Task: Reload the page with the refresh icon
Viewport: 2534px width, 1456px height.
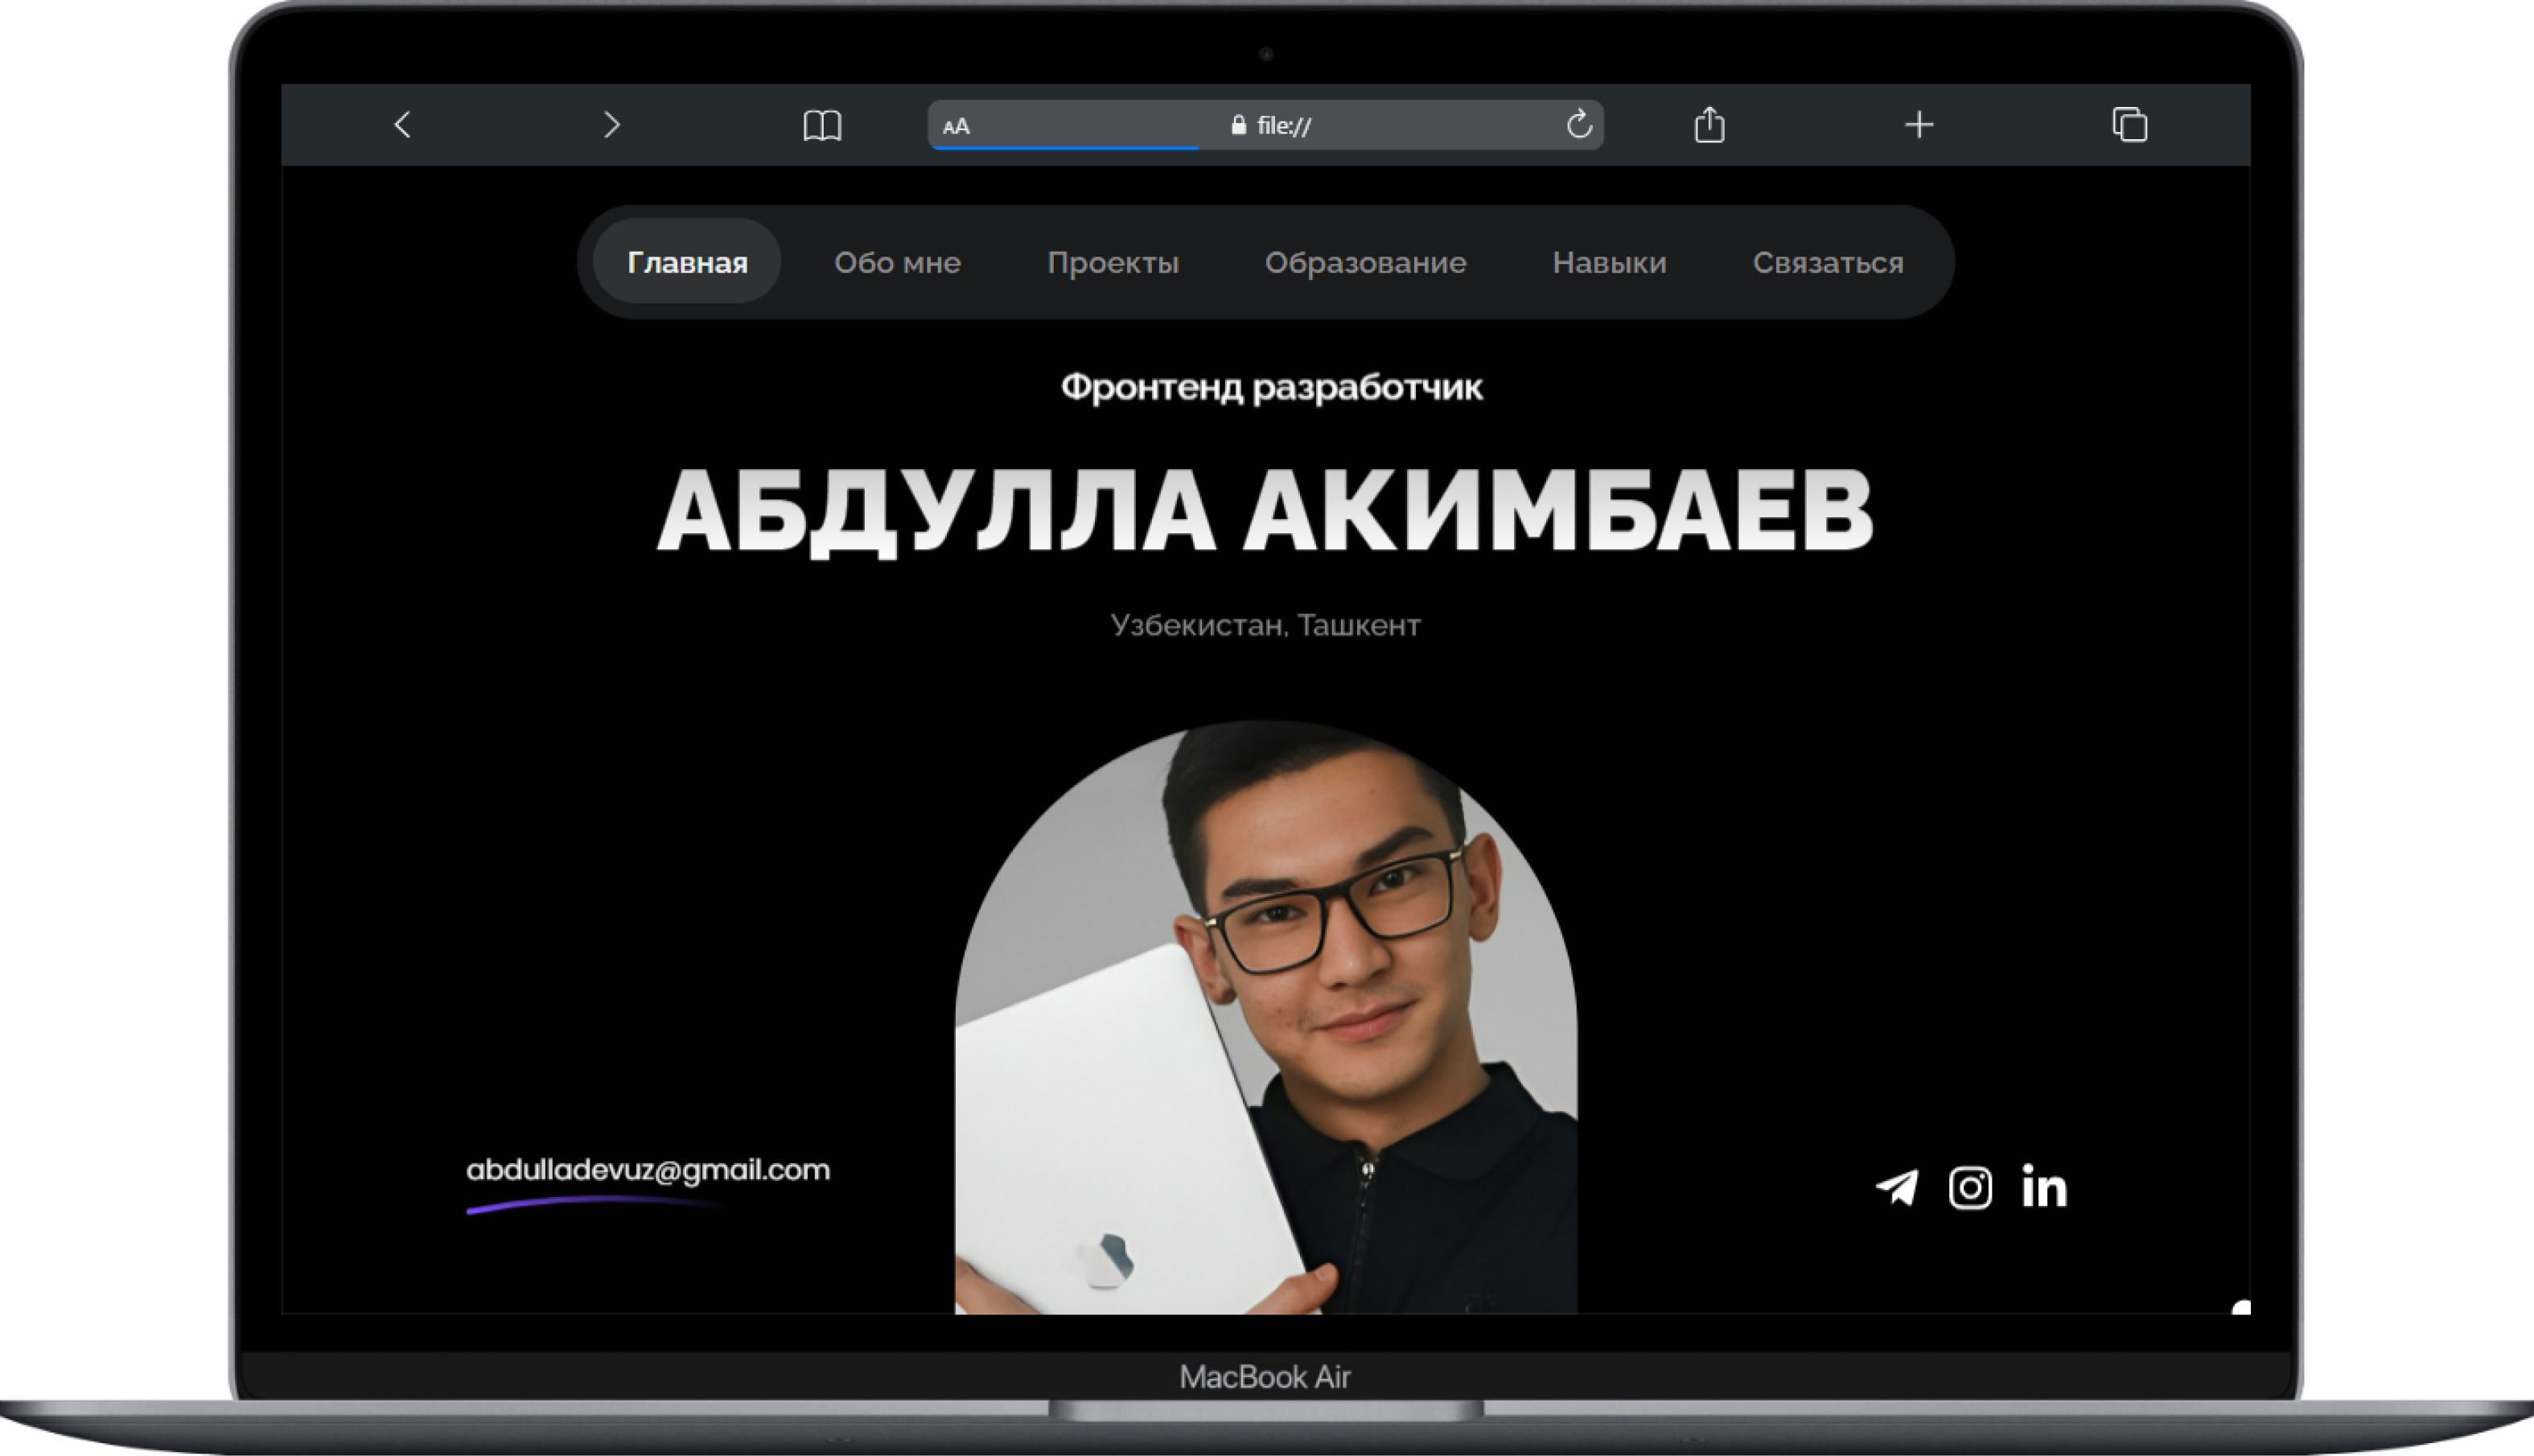Action: point(1579,124)
